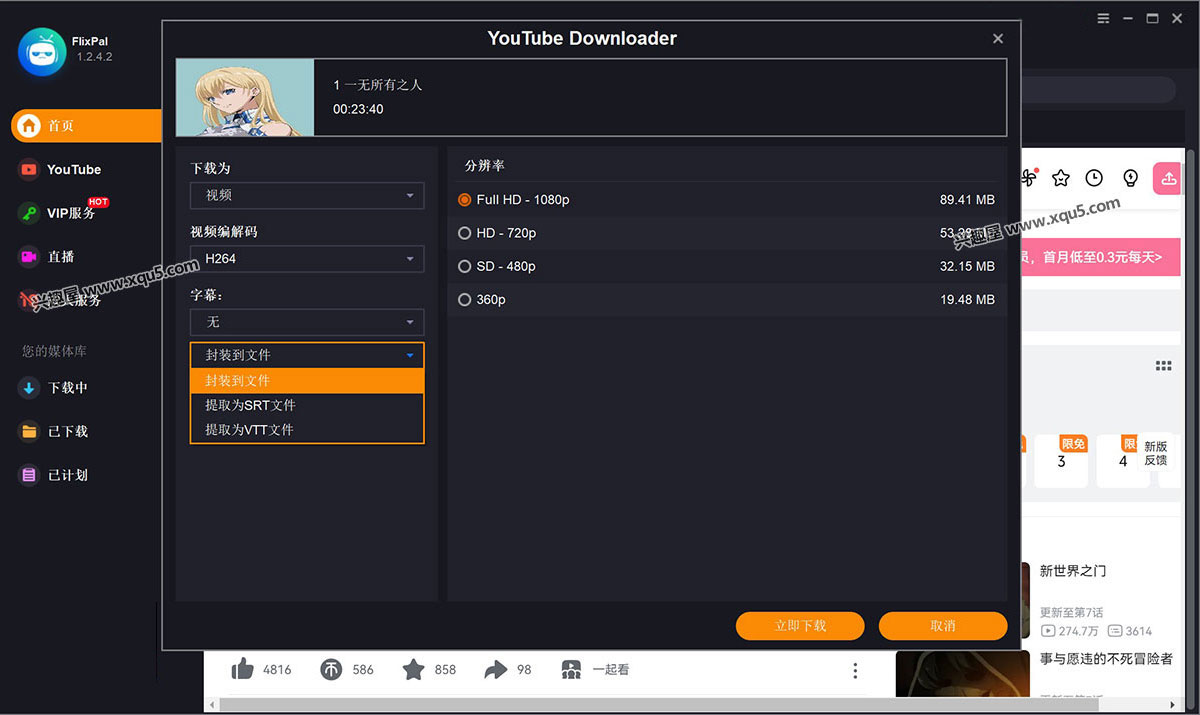The width and height of the screenshot is (1200, 715).
Task: Choose 封装到文件 from the dropdown list
Action: click(x=307, y=381)
